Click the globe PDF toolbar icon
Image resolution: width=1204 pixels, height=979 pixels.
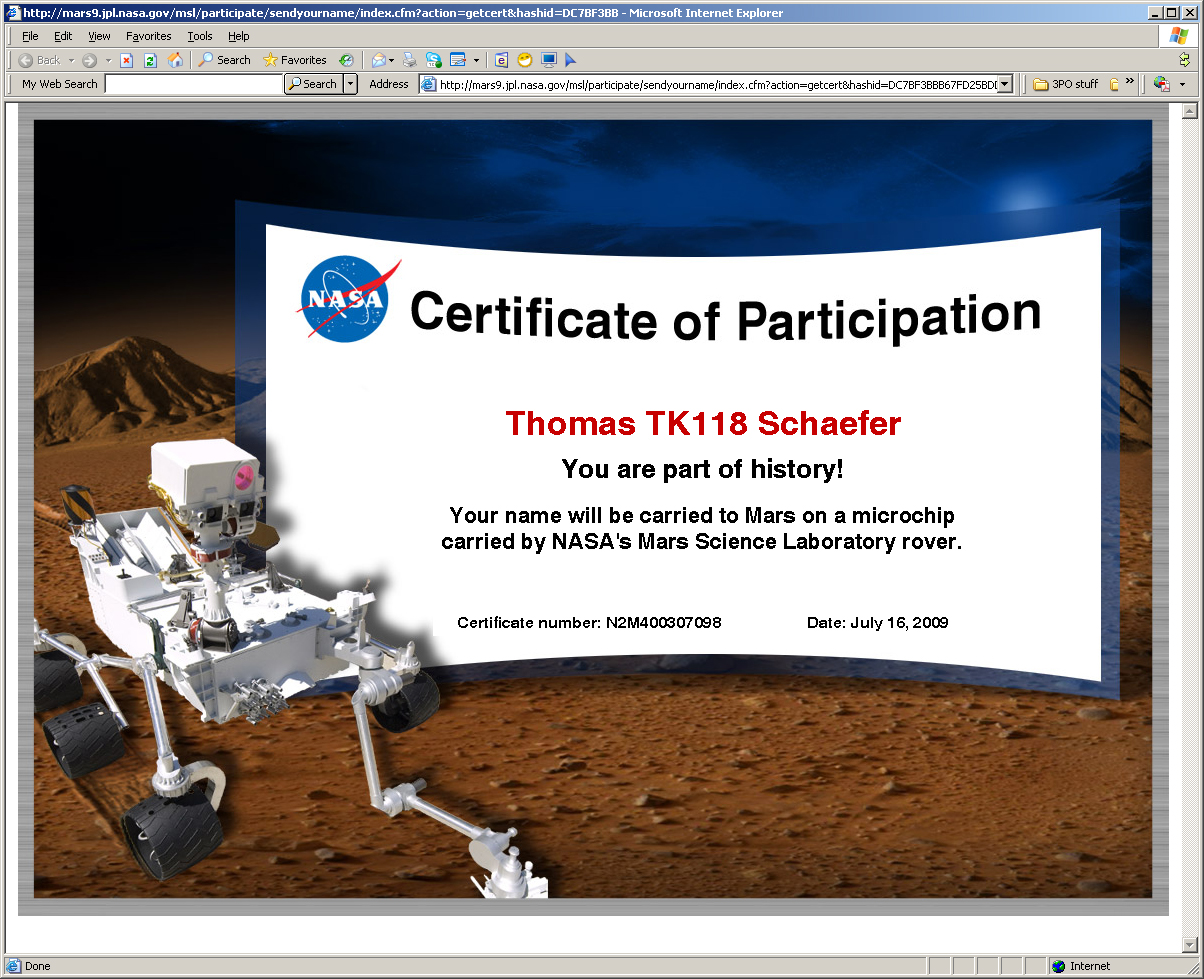(1162, 85)
